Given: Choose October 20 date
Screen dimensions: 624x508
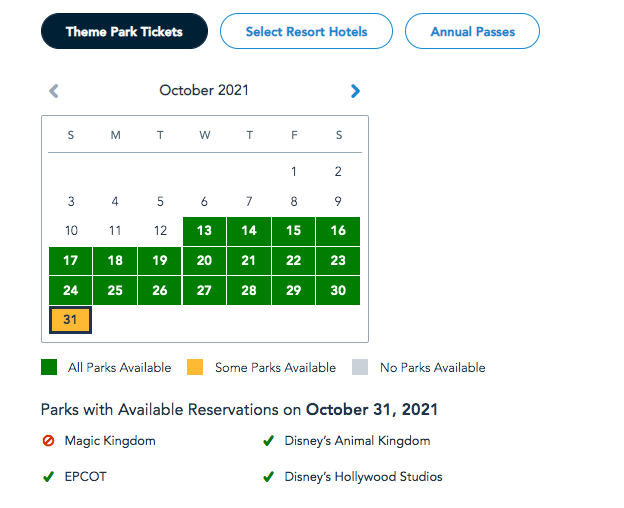Looking at the screenshot, I should click(204, 261).
